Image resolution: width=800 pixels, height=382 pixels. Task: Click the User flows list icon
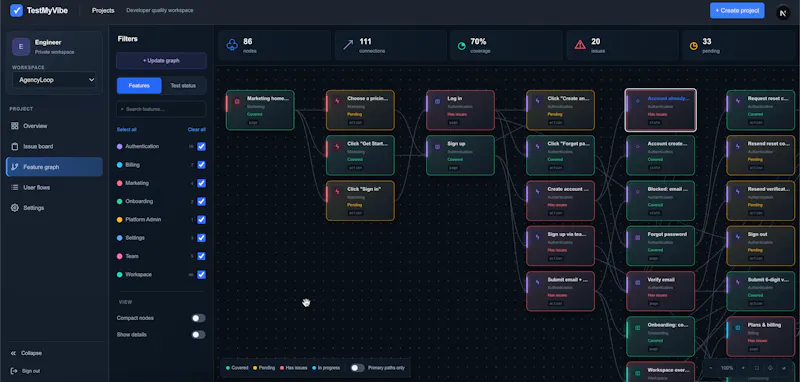(x=15, y=187)
